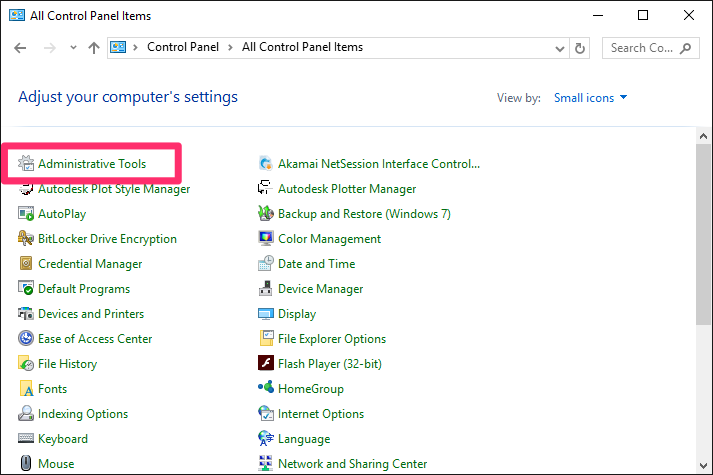Viewport: 713px width, 475px height.
Task: Click the search magnifier icon
Action: point(685,48)
